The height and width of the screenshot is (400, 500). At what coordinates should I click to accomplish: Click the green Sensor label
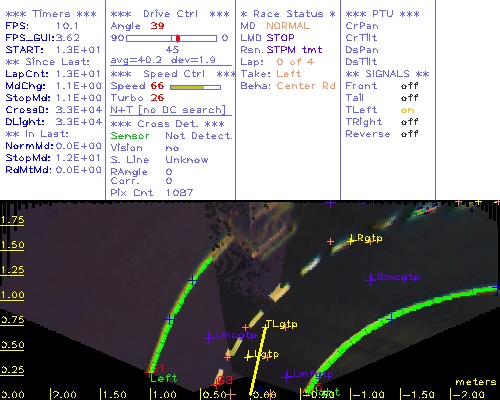point(130,136)
